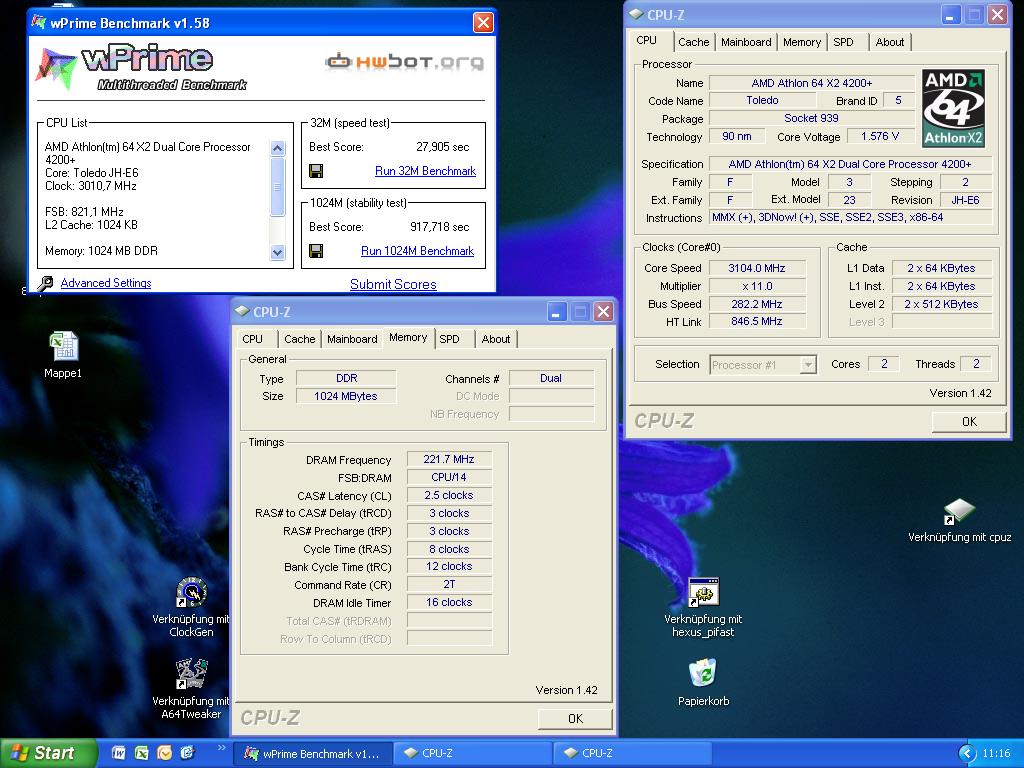Screen dimensions: 1024x768
Task: Click the Core Voltage value 1.576 V
Action: [x=880, y=136]
